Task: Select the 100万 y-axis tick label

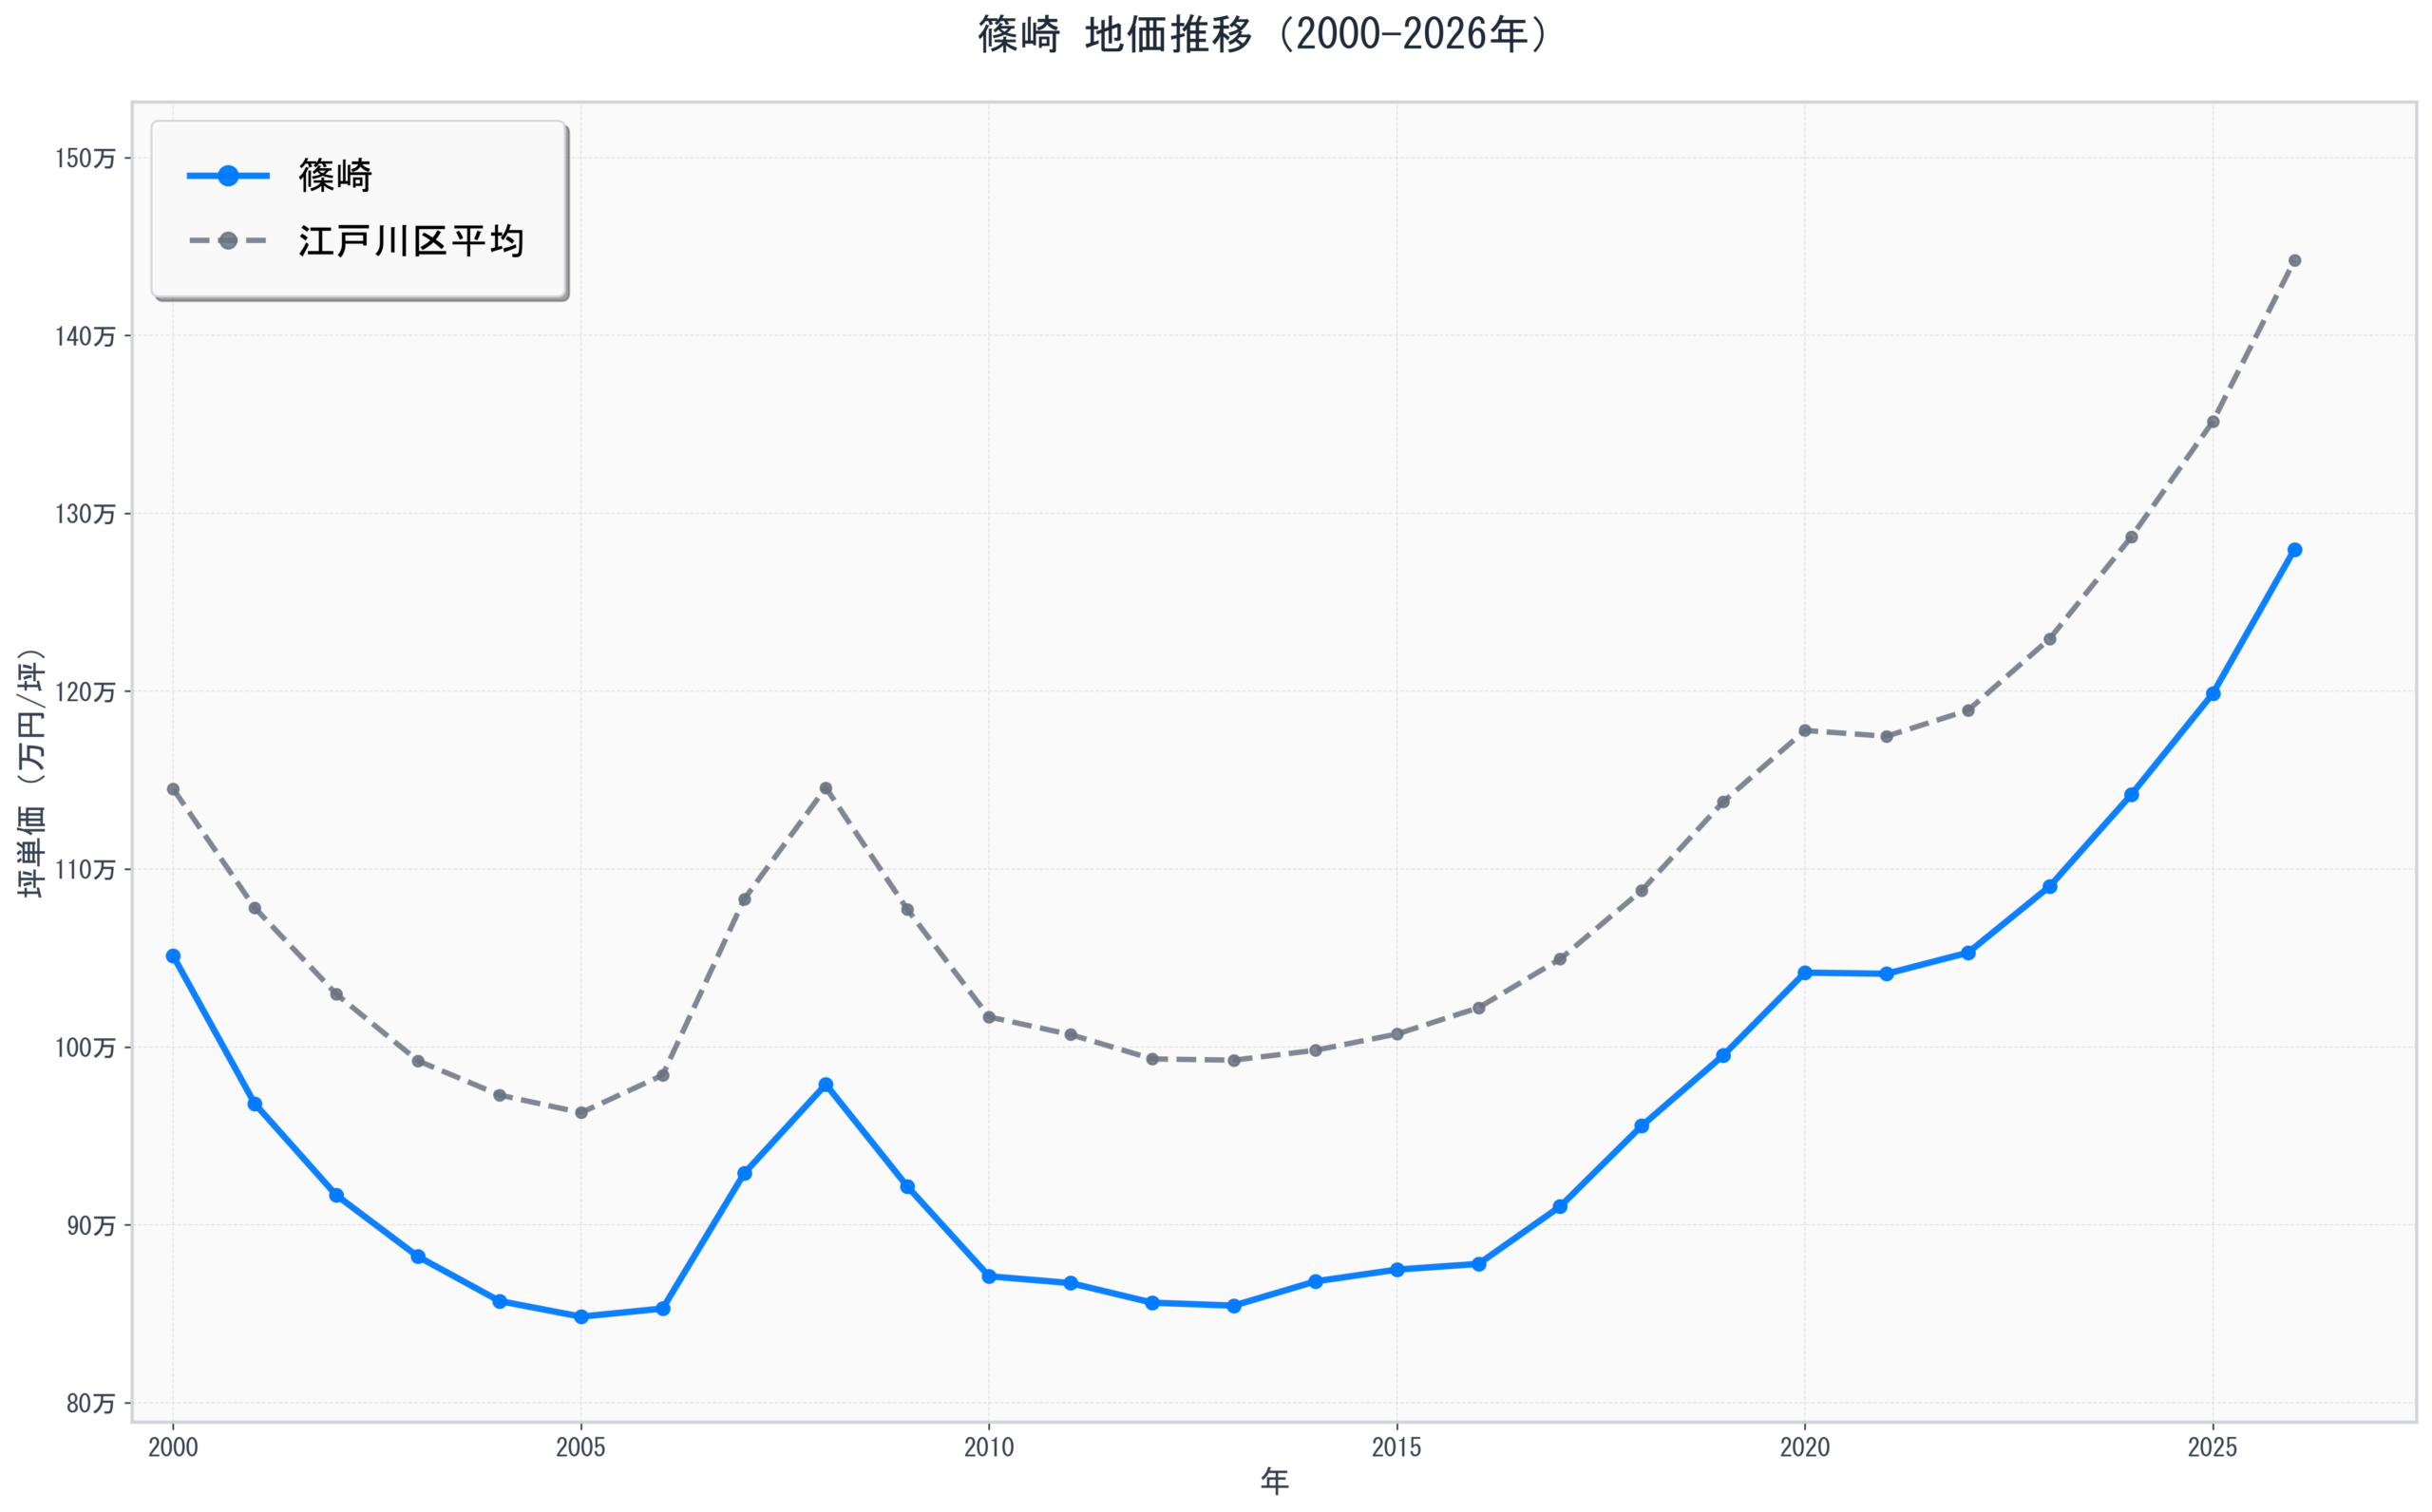Action: [85, 1047]
